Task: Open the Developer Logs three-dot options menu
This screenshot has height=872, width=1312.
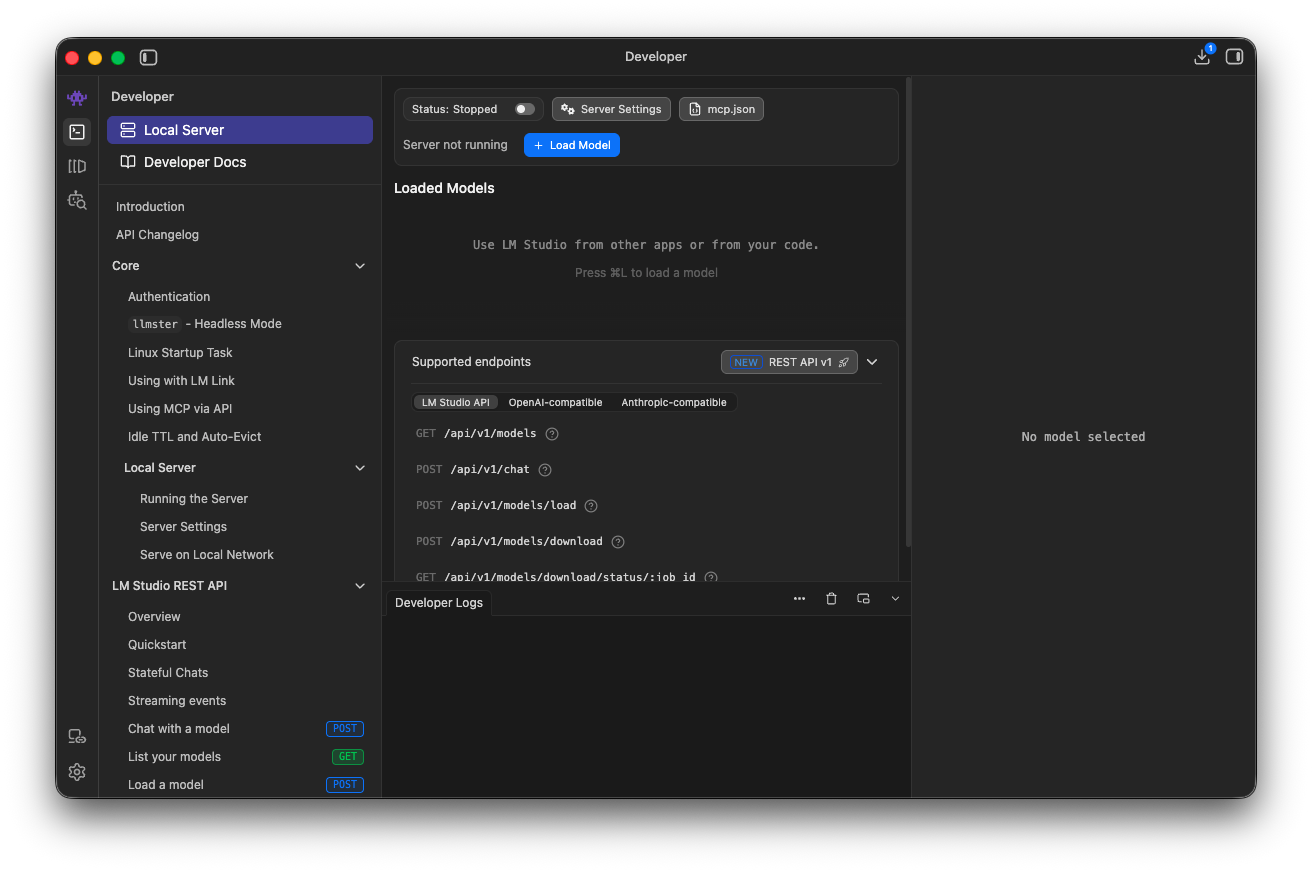Action: [799, 599]
